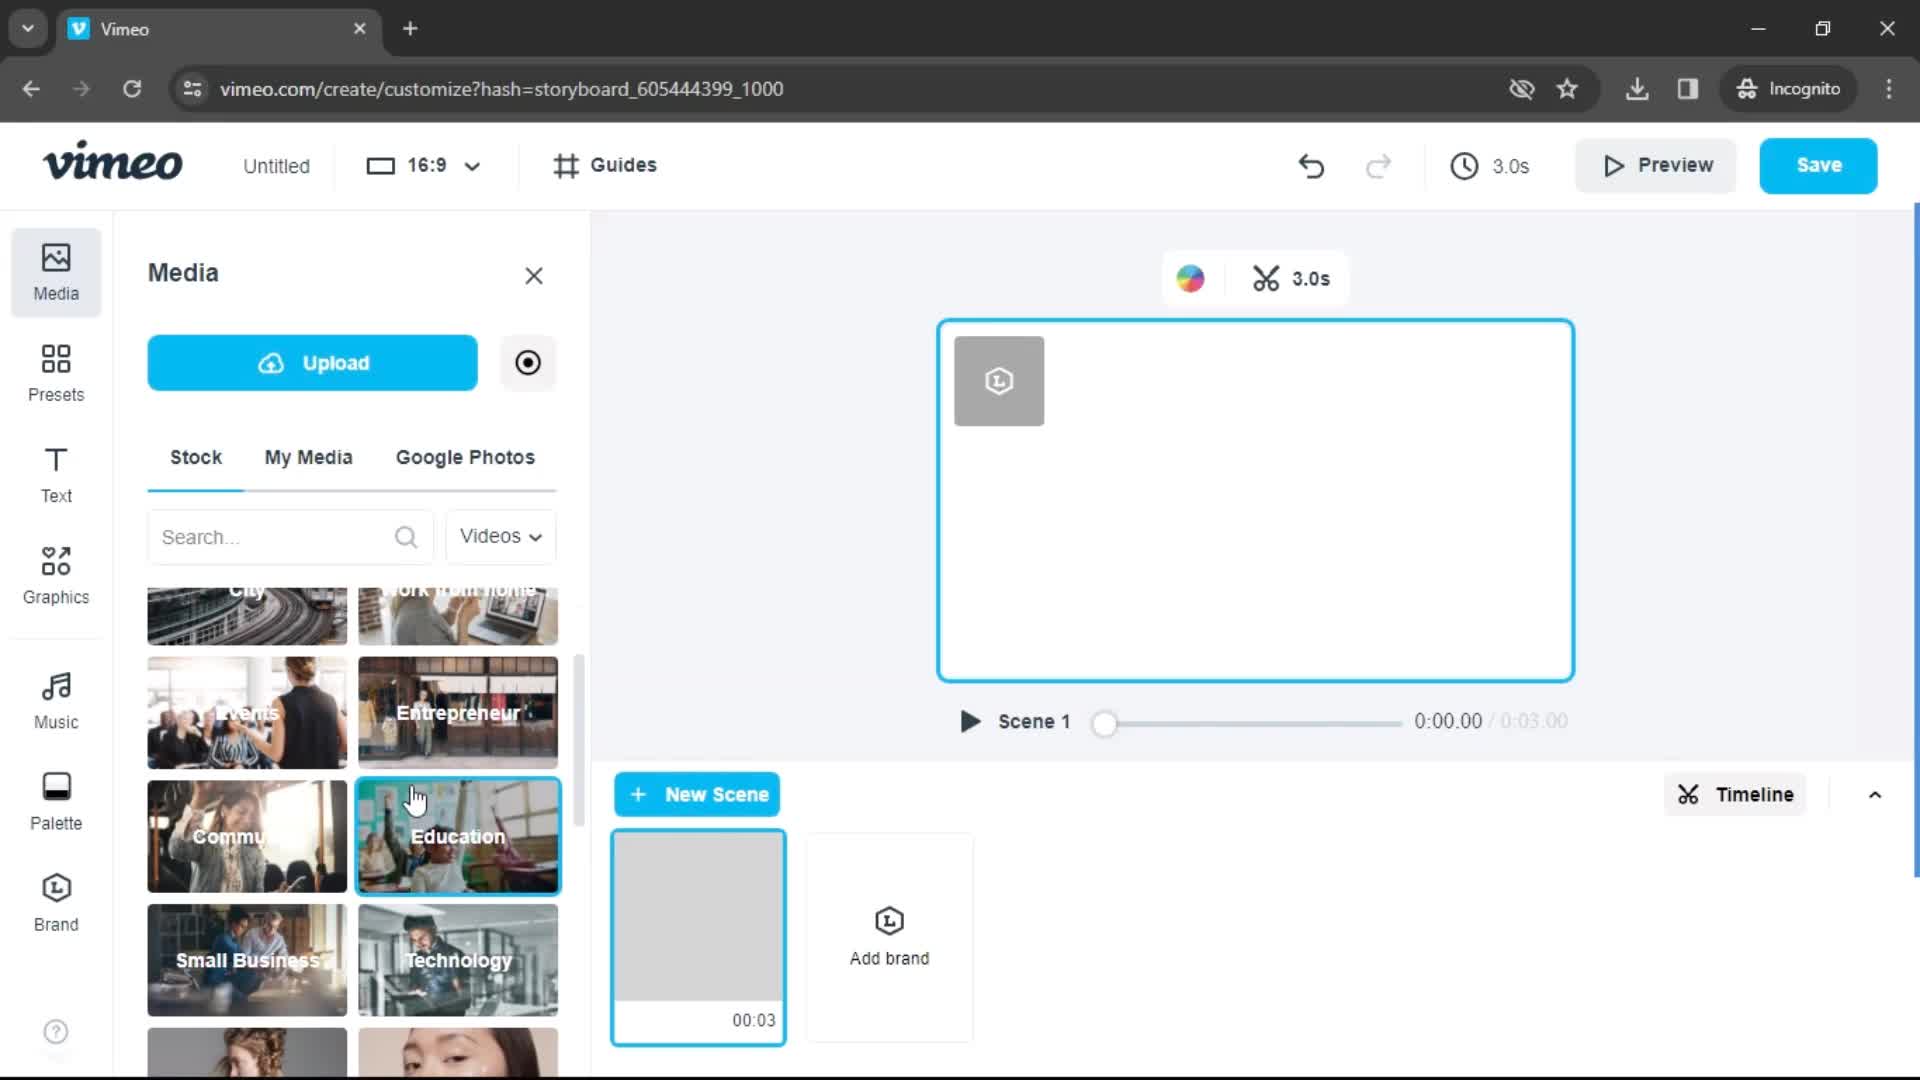
Task: Open the 16:9 aspect ratio dropdown
Action: (x=424, y=165)
